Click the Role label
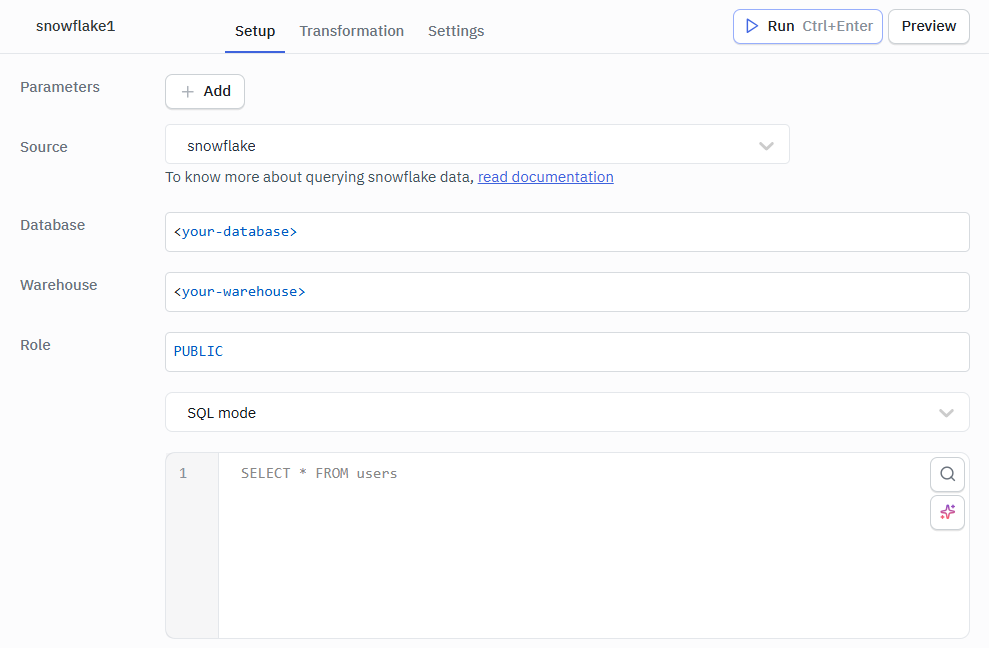989x648 pixels. click(x=35, y=345)
